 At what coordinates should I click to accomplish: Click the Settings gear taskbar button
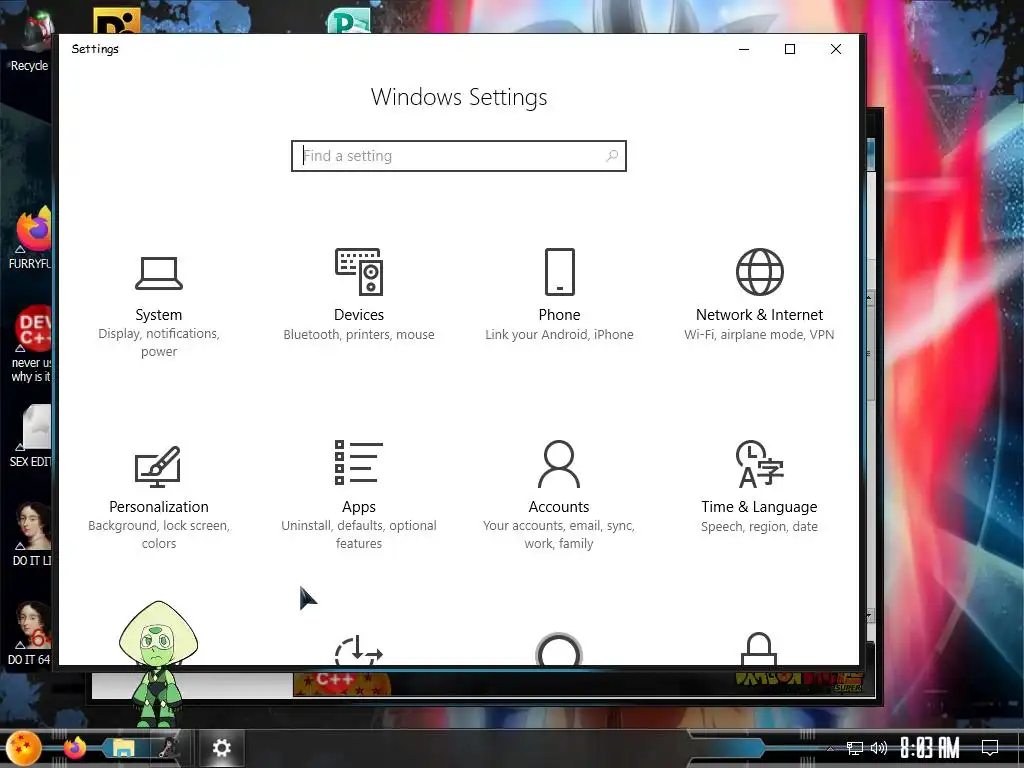tap(221, 748)
